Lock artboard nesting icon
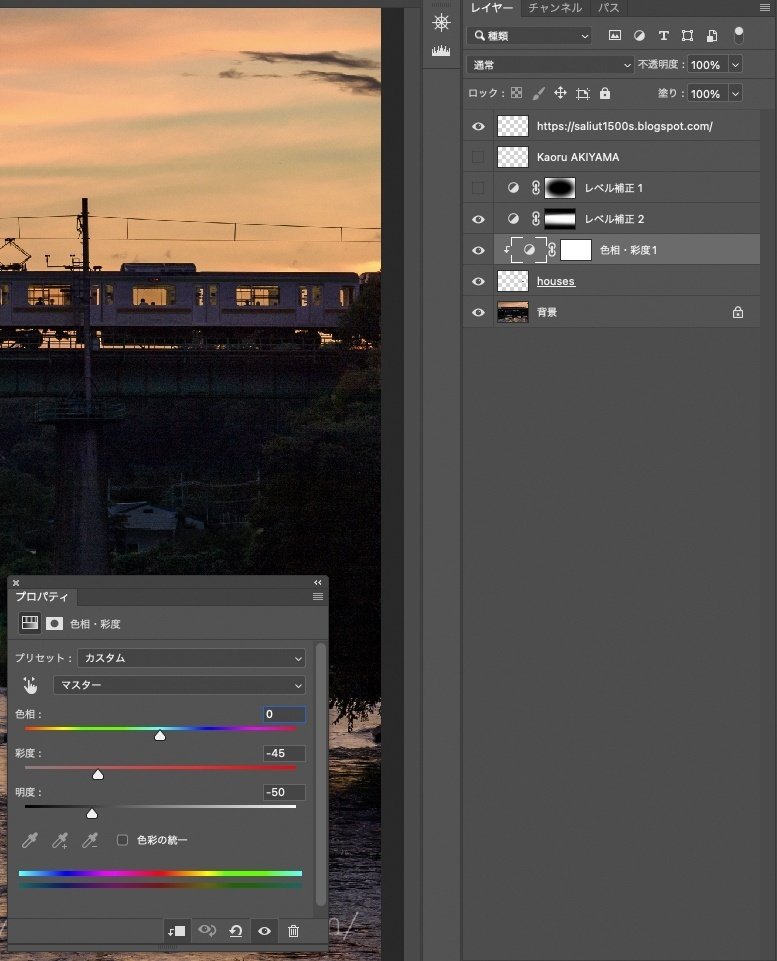This screenshot has width=777, height=961. click(583, 93)
